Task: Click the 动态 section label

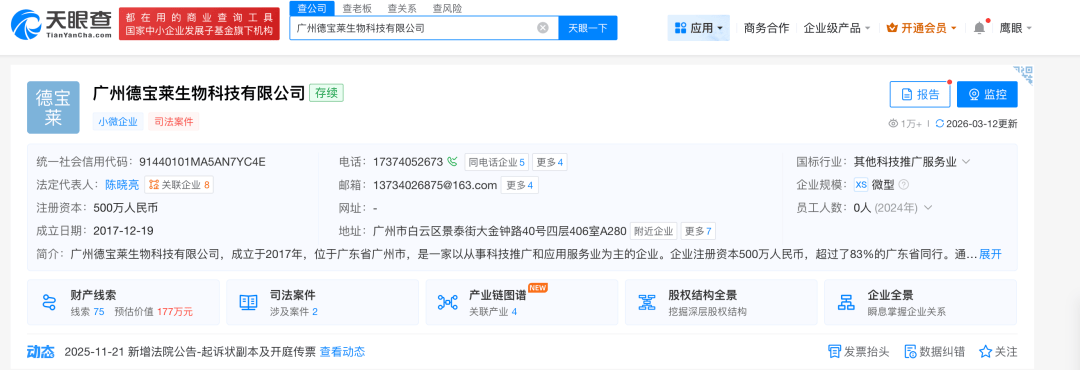Action: pos(41,351)
